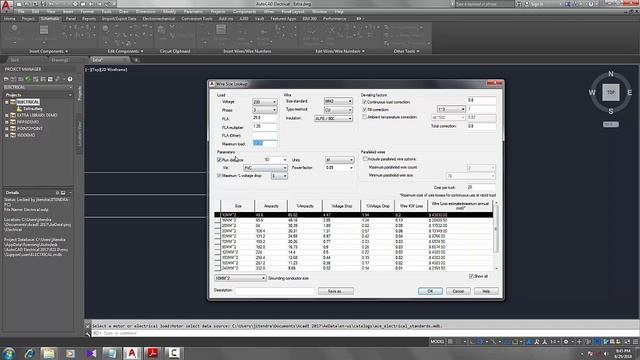640x360 pixels.
Task: Open the Units dropdown
Action: coord(339,160)
